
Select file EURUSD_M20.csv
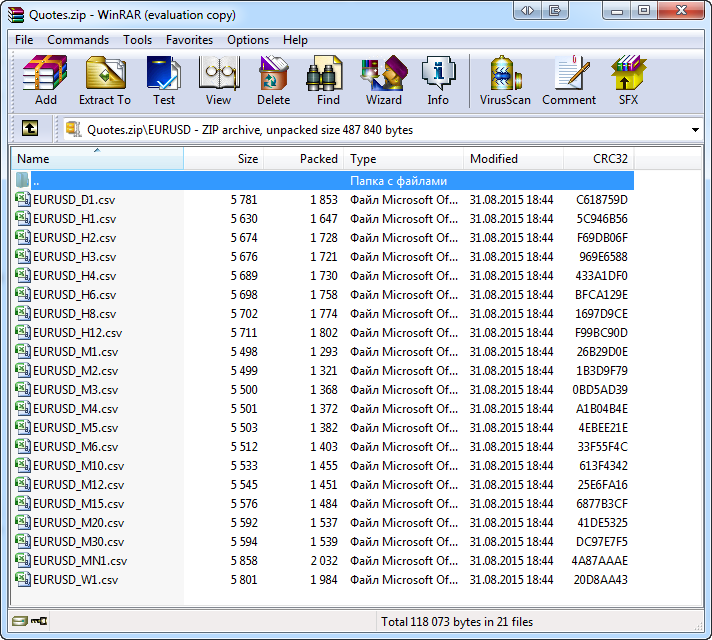coord(322,523)
